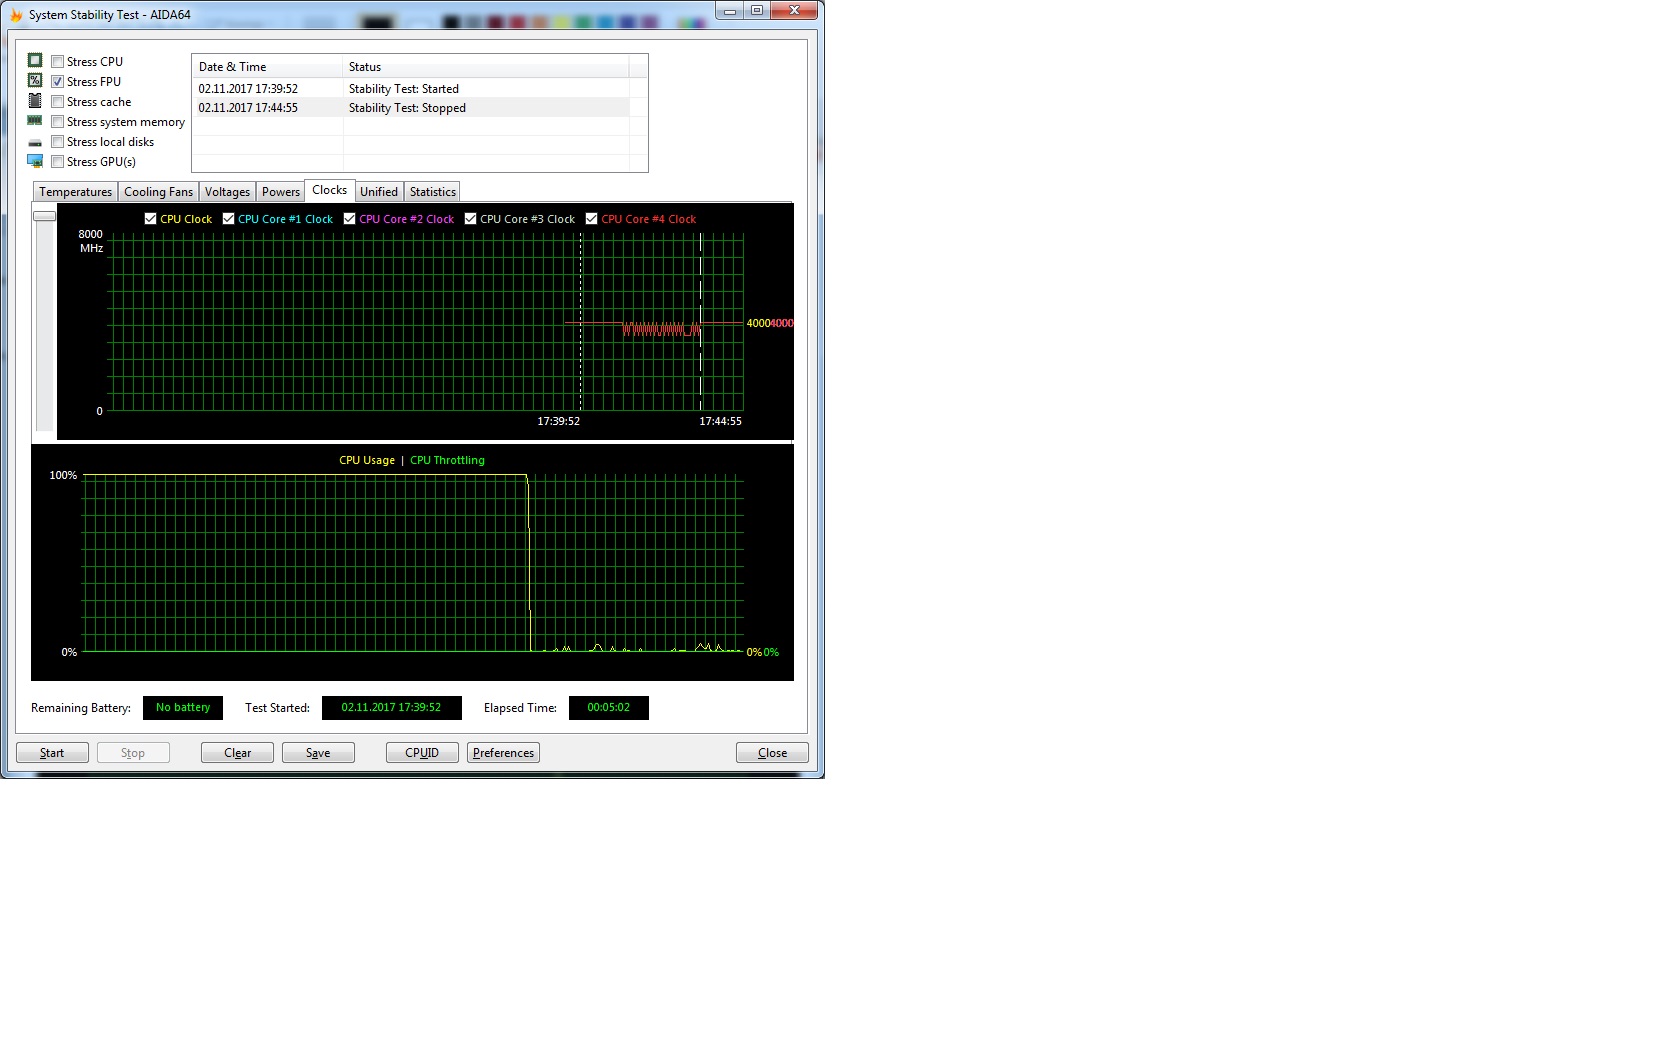Screen dimensions: 1680x1050
Task: Click the Status column header
Action: pyautogui.click(x=486, y=67)
